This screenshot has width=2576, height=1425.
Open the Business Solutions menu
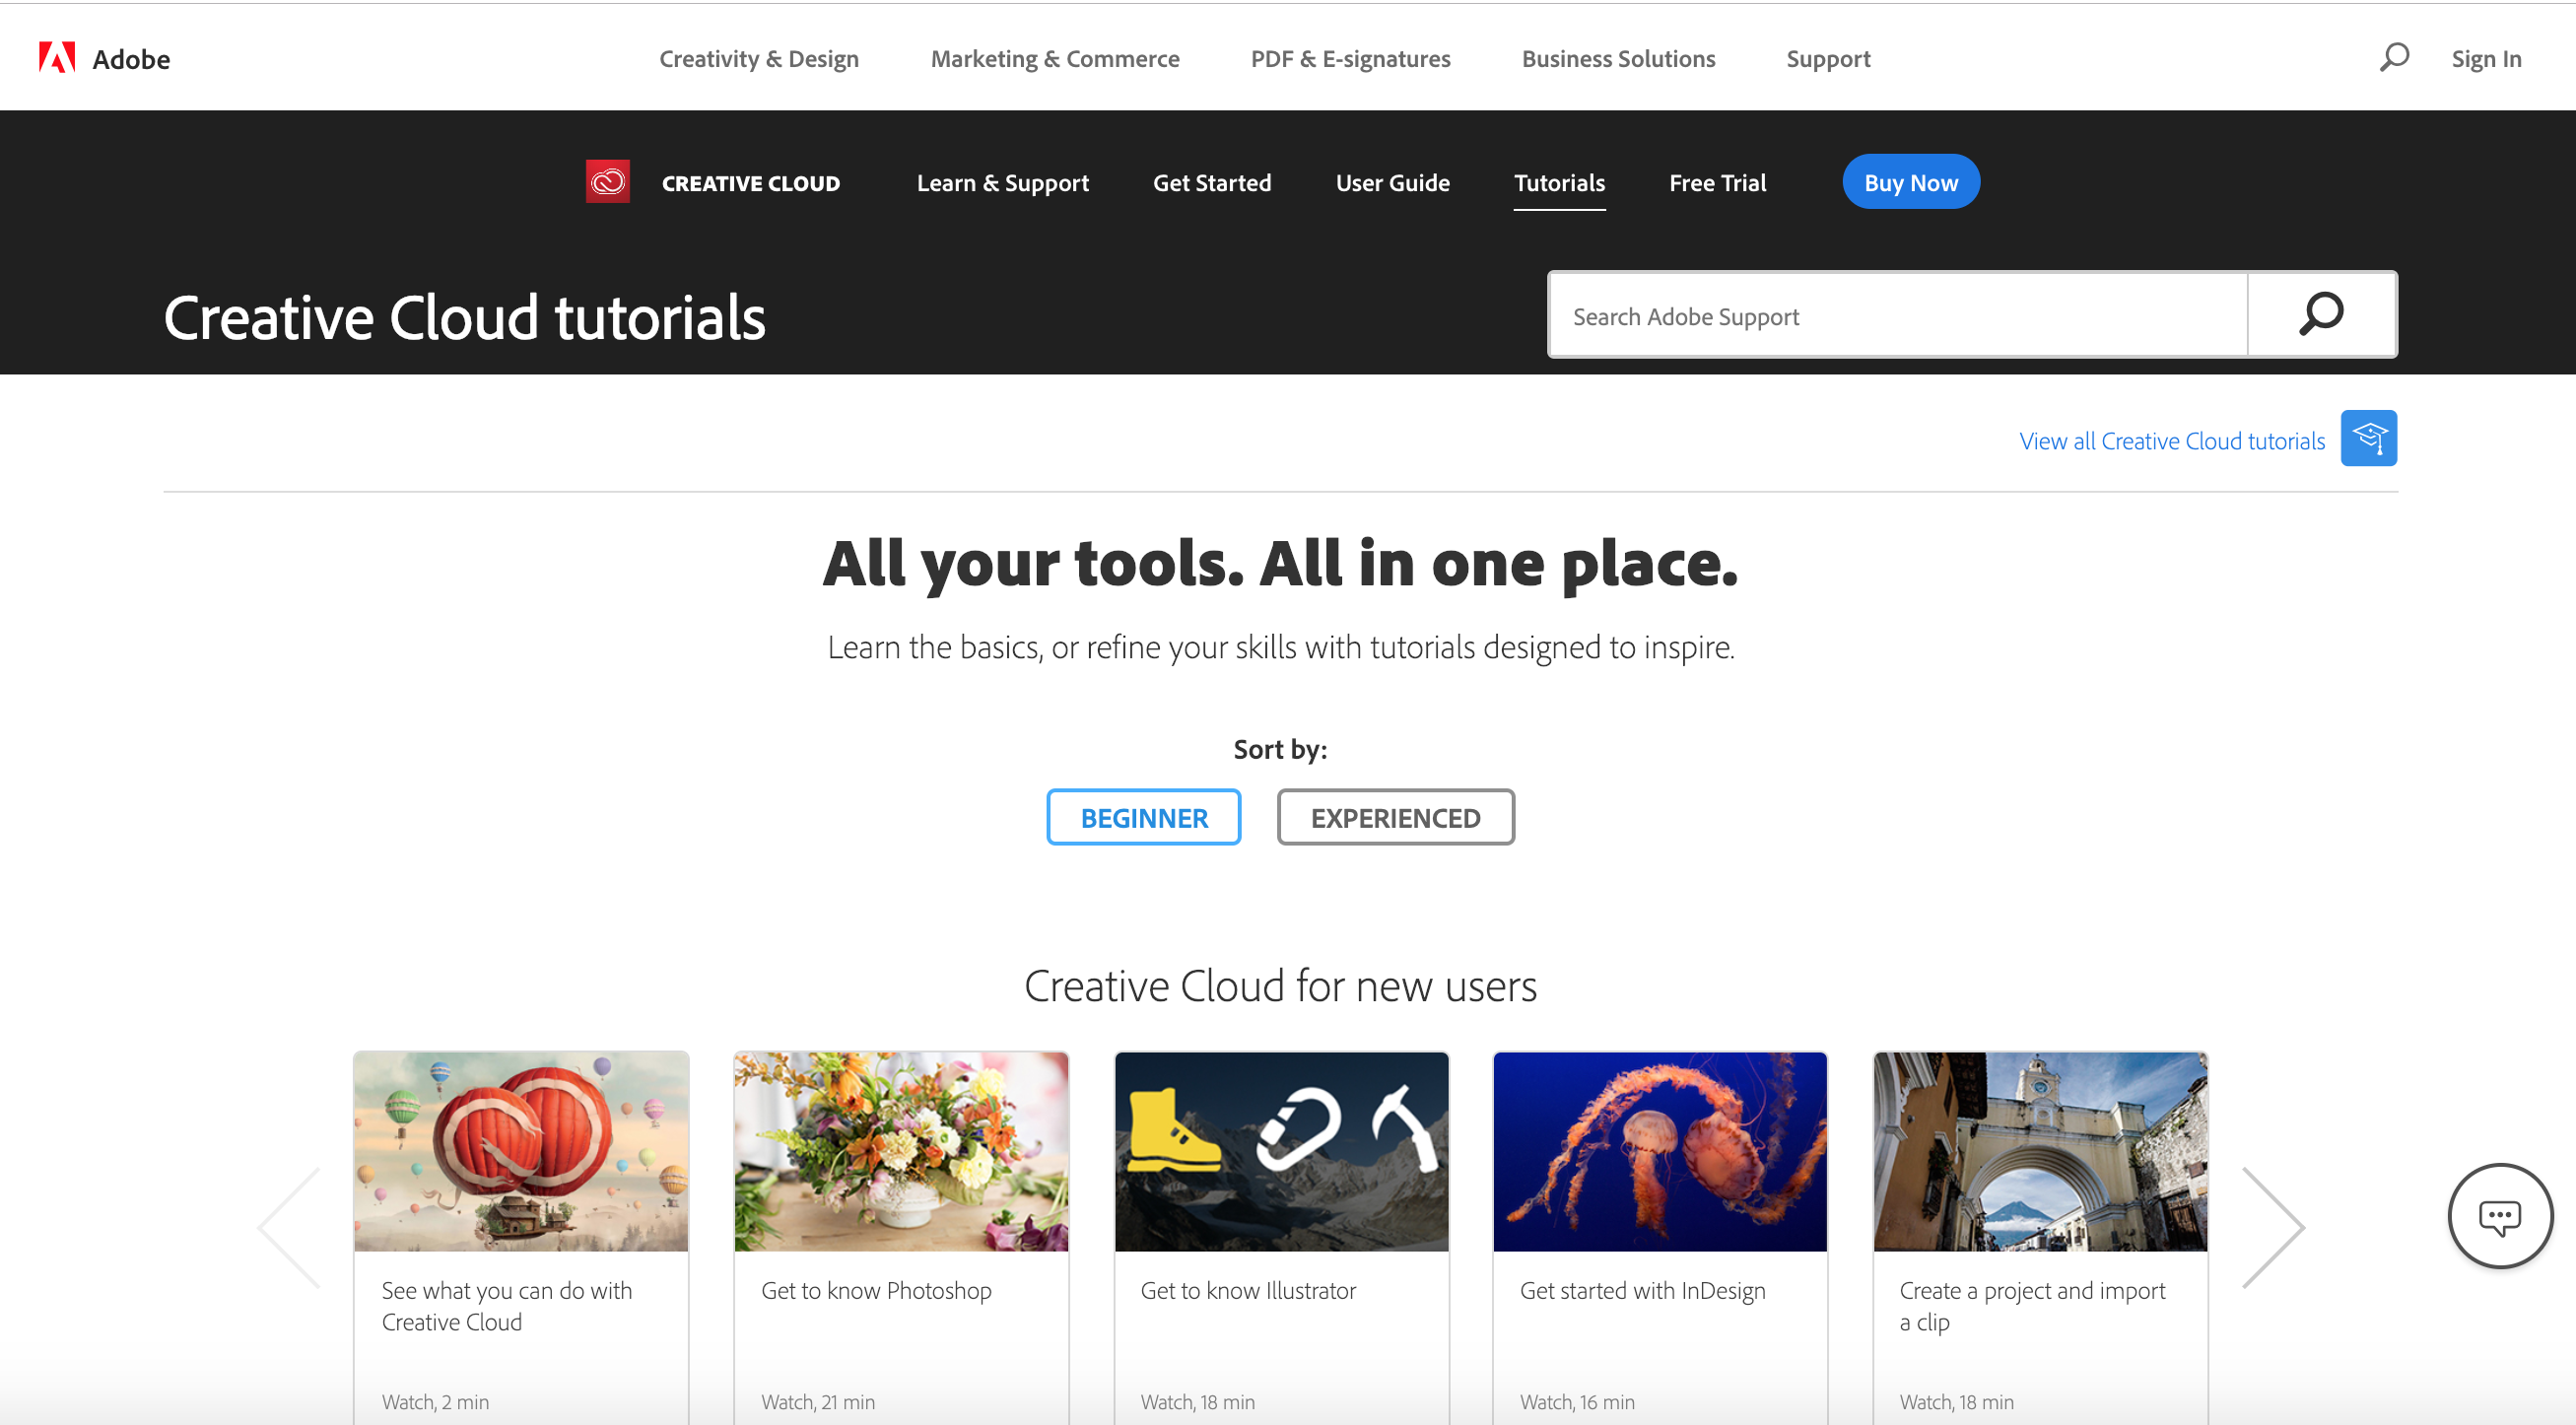click(x=1618, y=59)
